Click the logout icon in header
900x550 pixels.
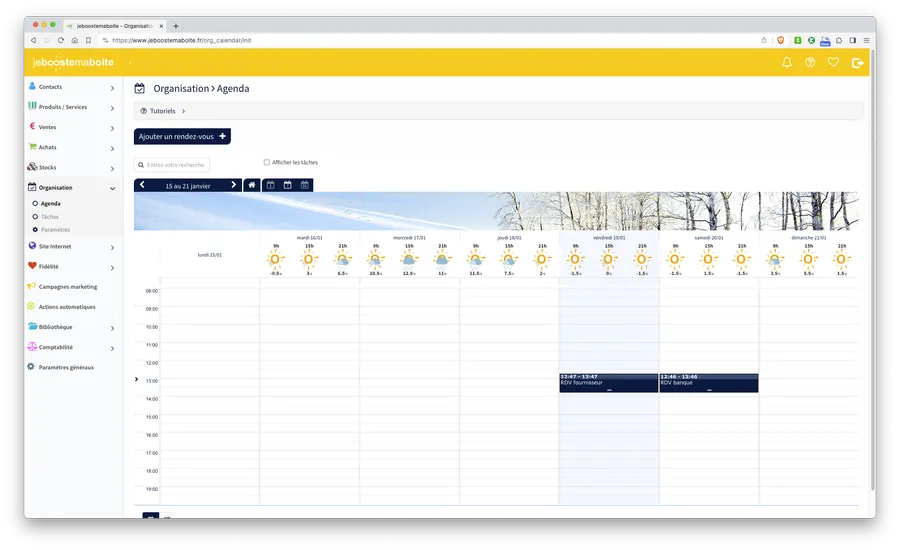tap(858, 63)
